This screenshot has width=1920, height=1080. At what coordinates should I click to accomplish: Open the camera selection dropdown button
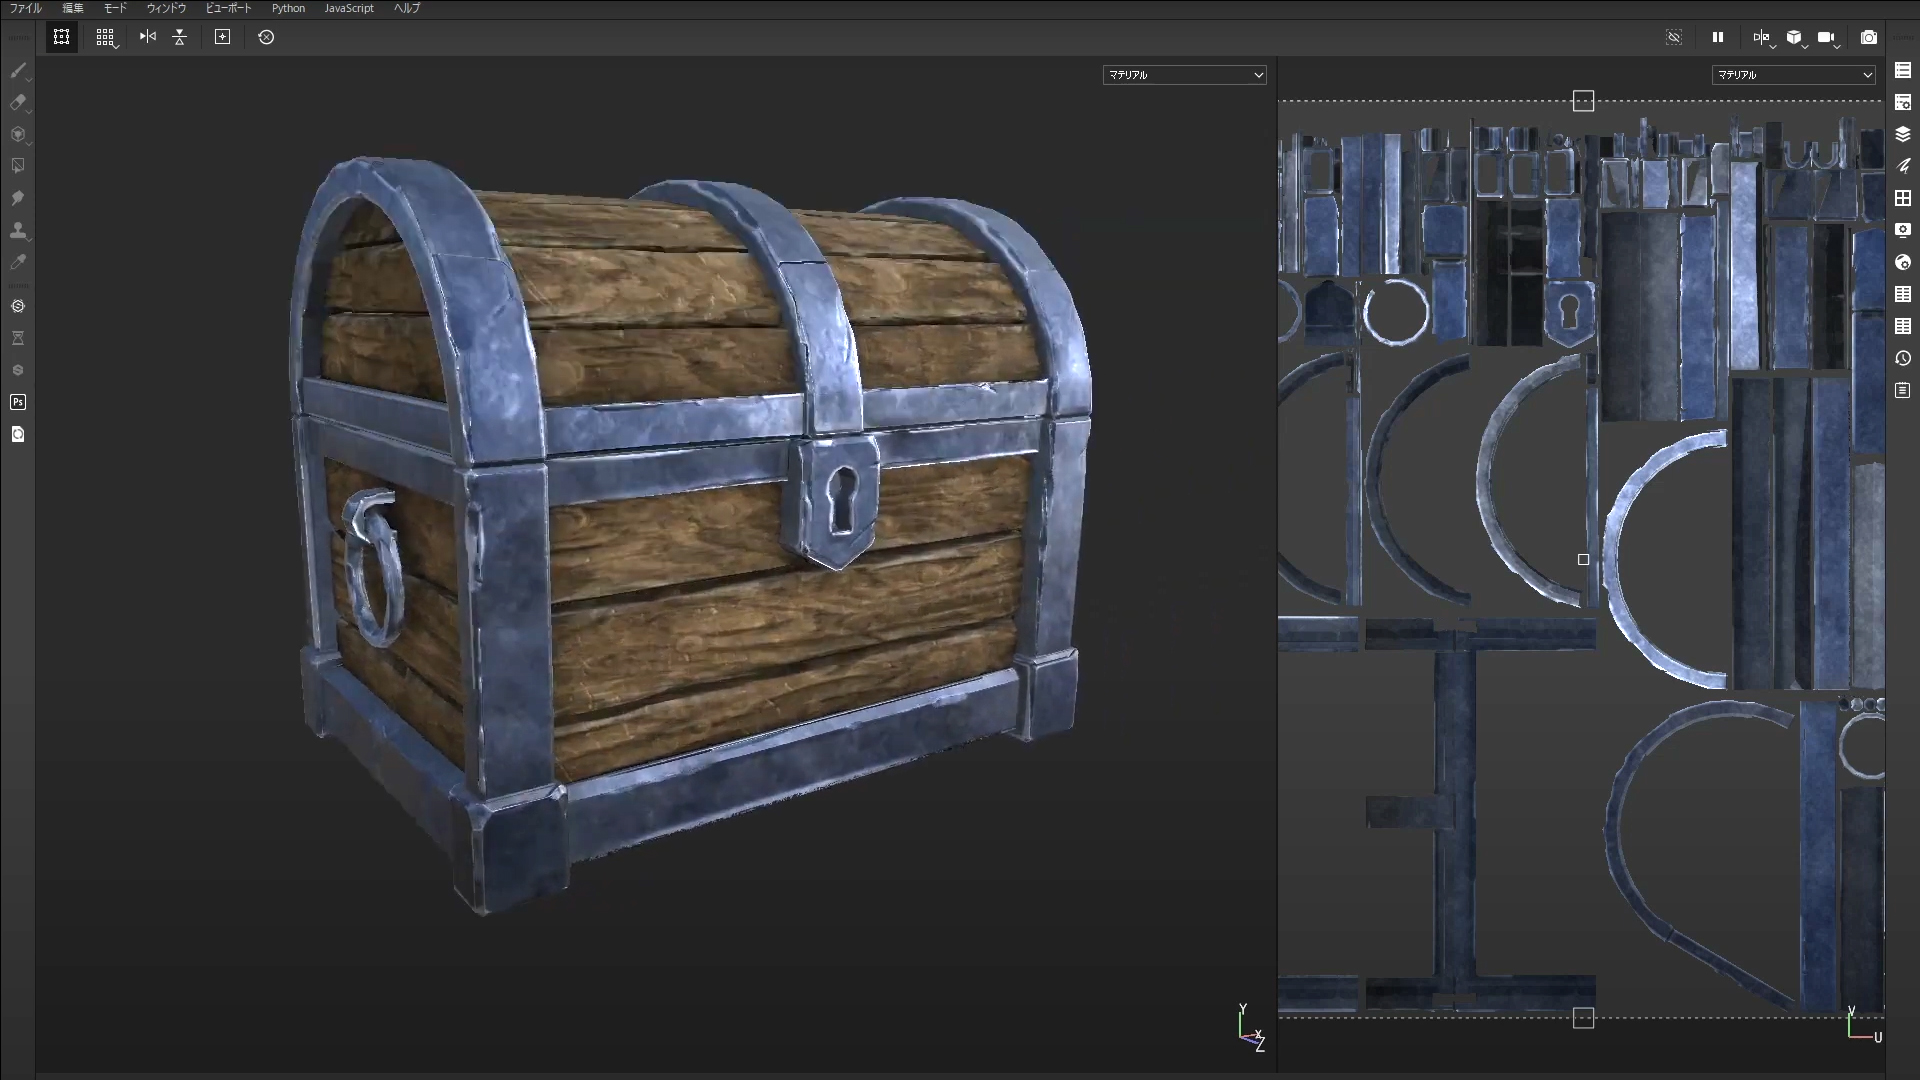1827,38
